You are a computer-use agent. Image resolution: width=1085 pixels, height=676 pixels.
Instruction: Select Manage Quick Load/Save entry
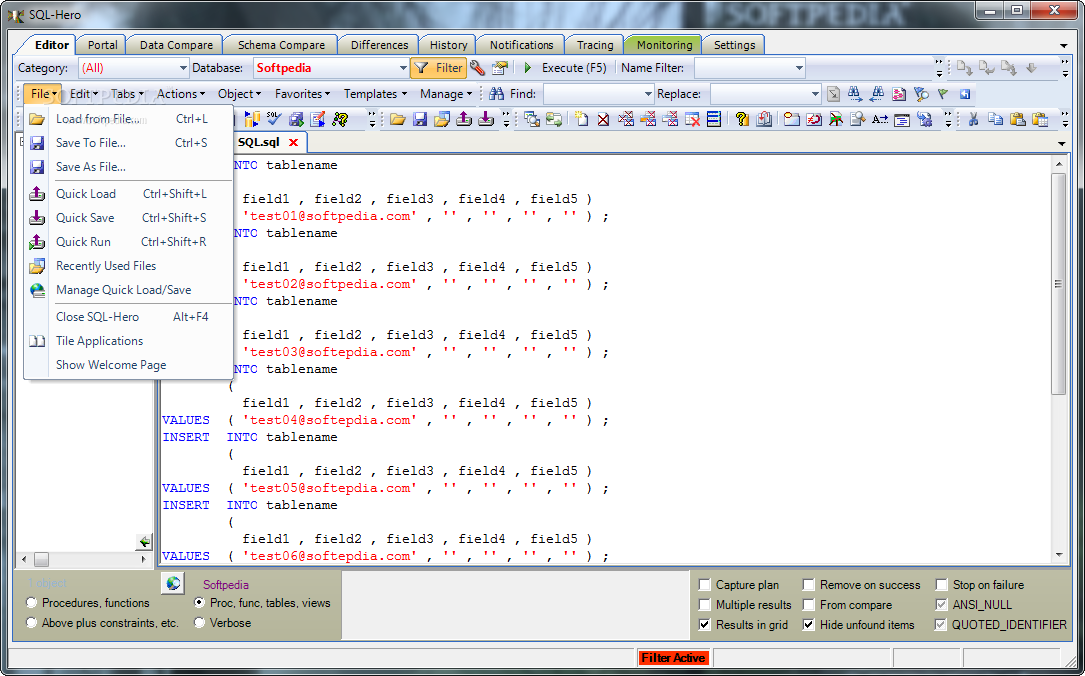[129, 290]
